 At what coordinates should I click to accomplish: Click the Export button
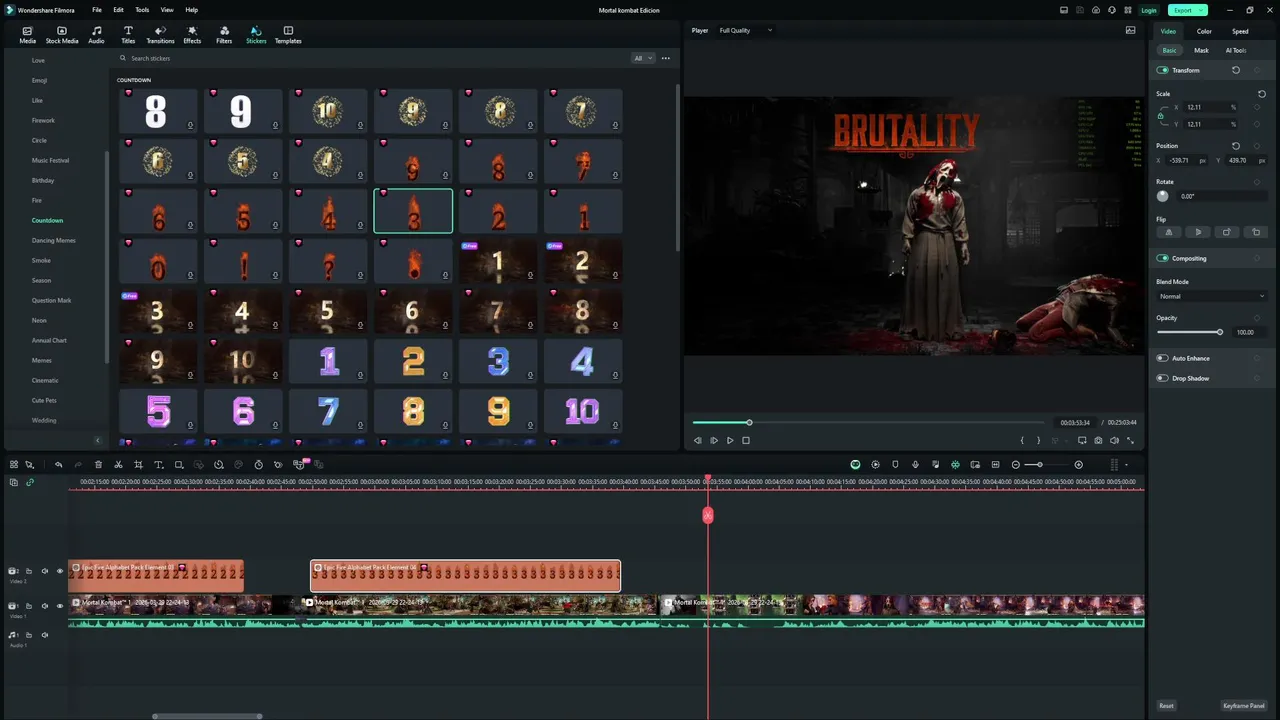click(1187, 10)
